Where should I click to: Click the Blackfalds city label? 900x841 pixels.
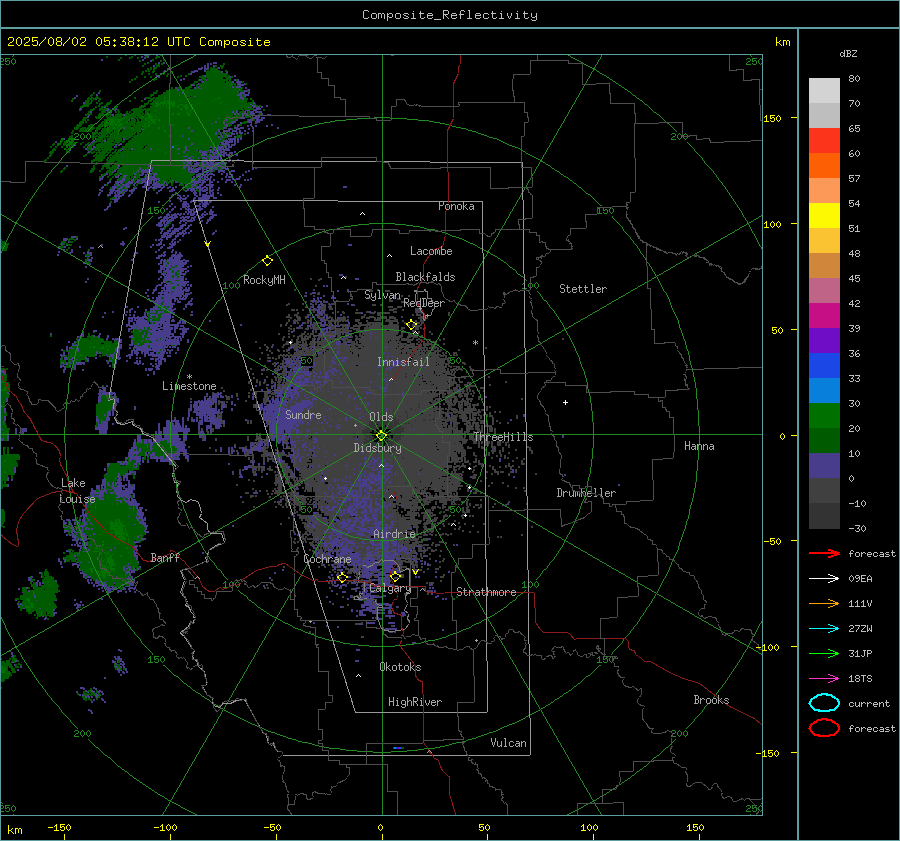pyautogui.click(x=425, y=277)
